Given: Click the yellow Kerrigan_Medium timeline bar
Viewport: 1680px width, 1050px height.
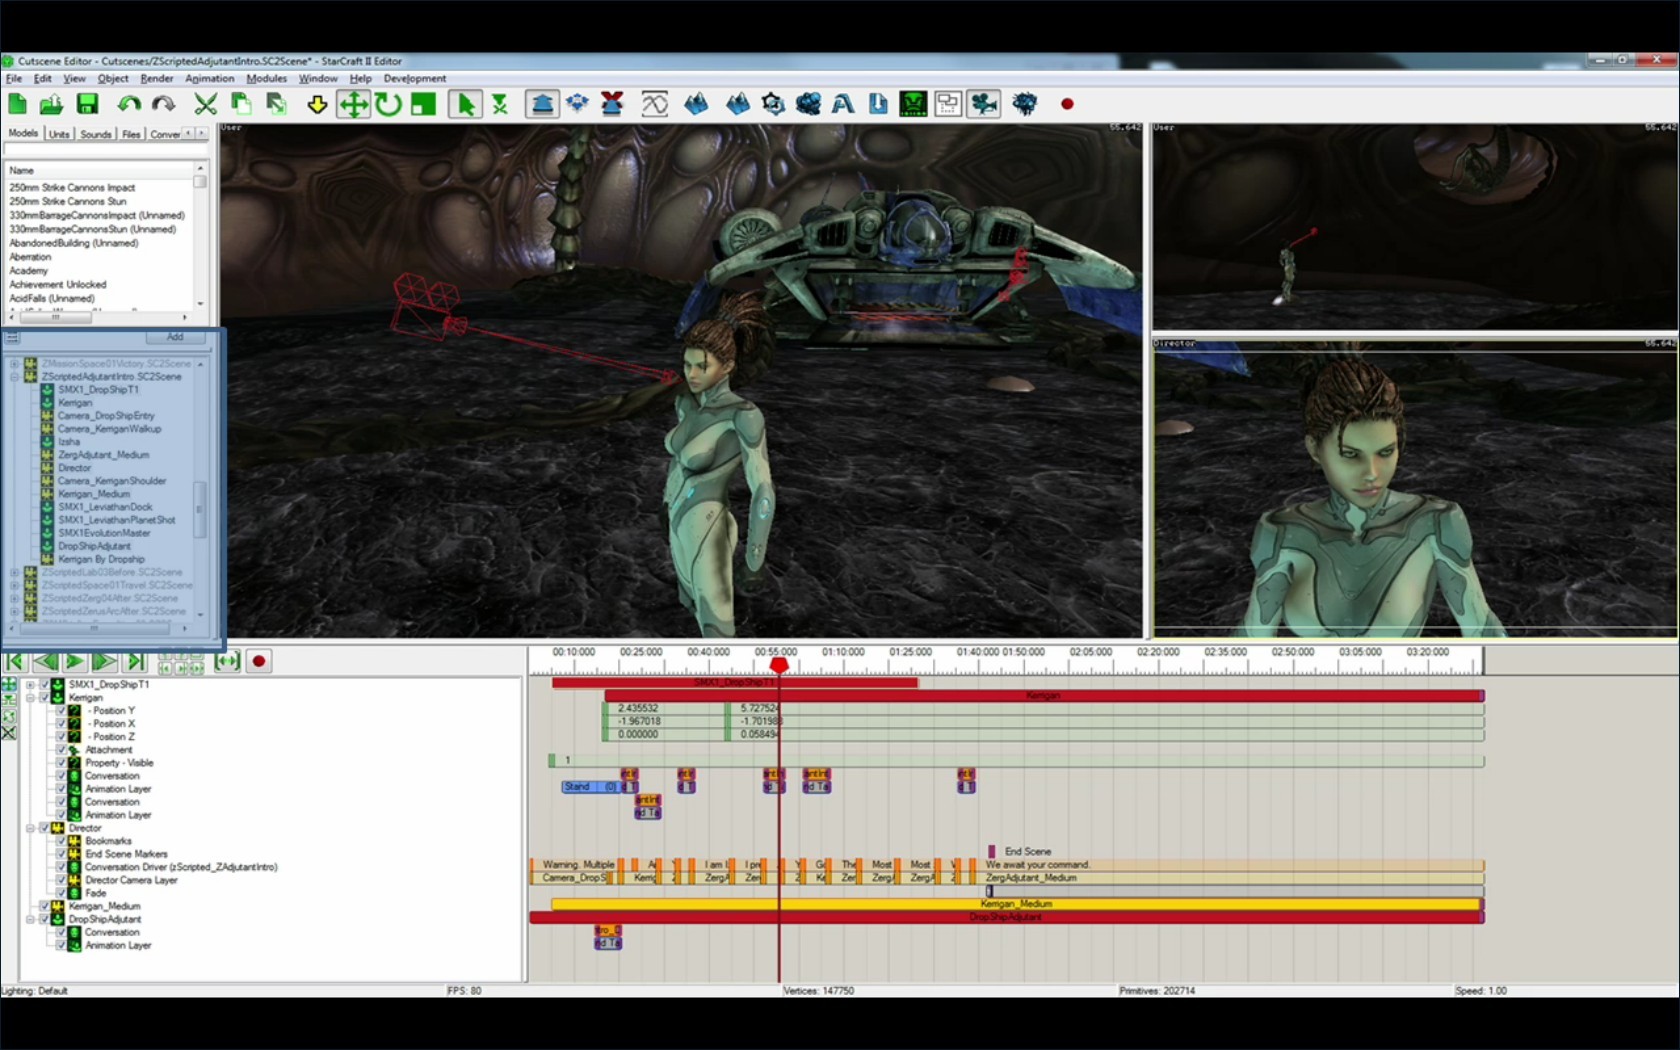Looking at the screenshot, I should [1016, 904].
